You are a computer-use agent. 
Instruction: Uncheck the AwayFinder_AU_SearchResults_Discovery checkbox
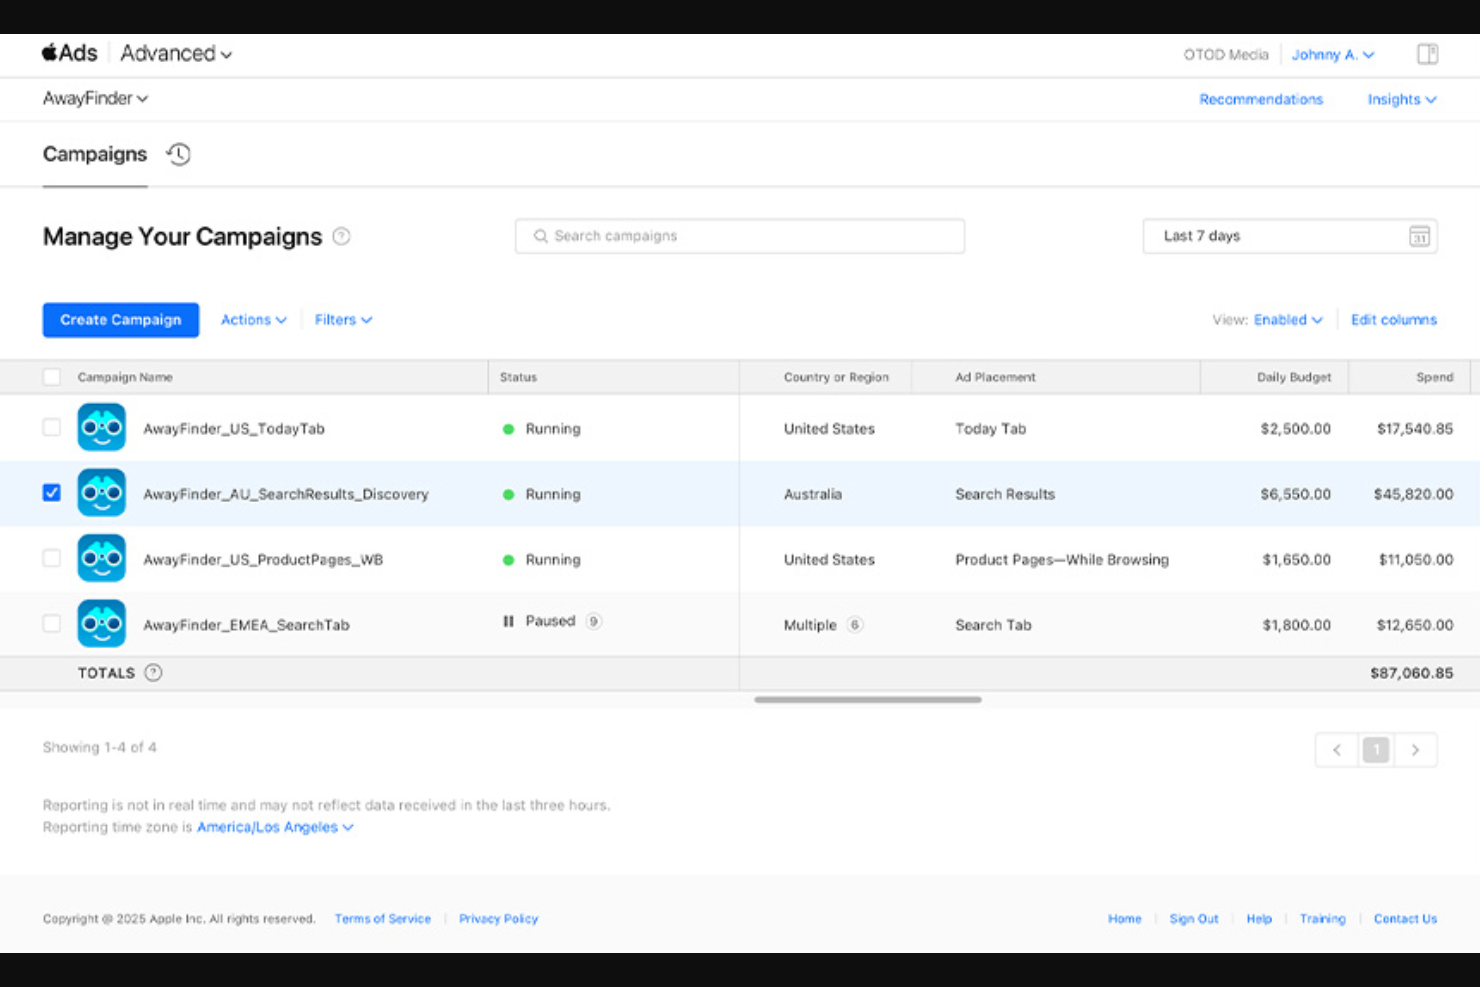click(52, 493)
